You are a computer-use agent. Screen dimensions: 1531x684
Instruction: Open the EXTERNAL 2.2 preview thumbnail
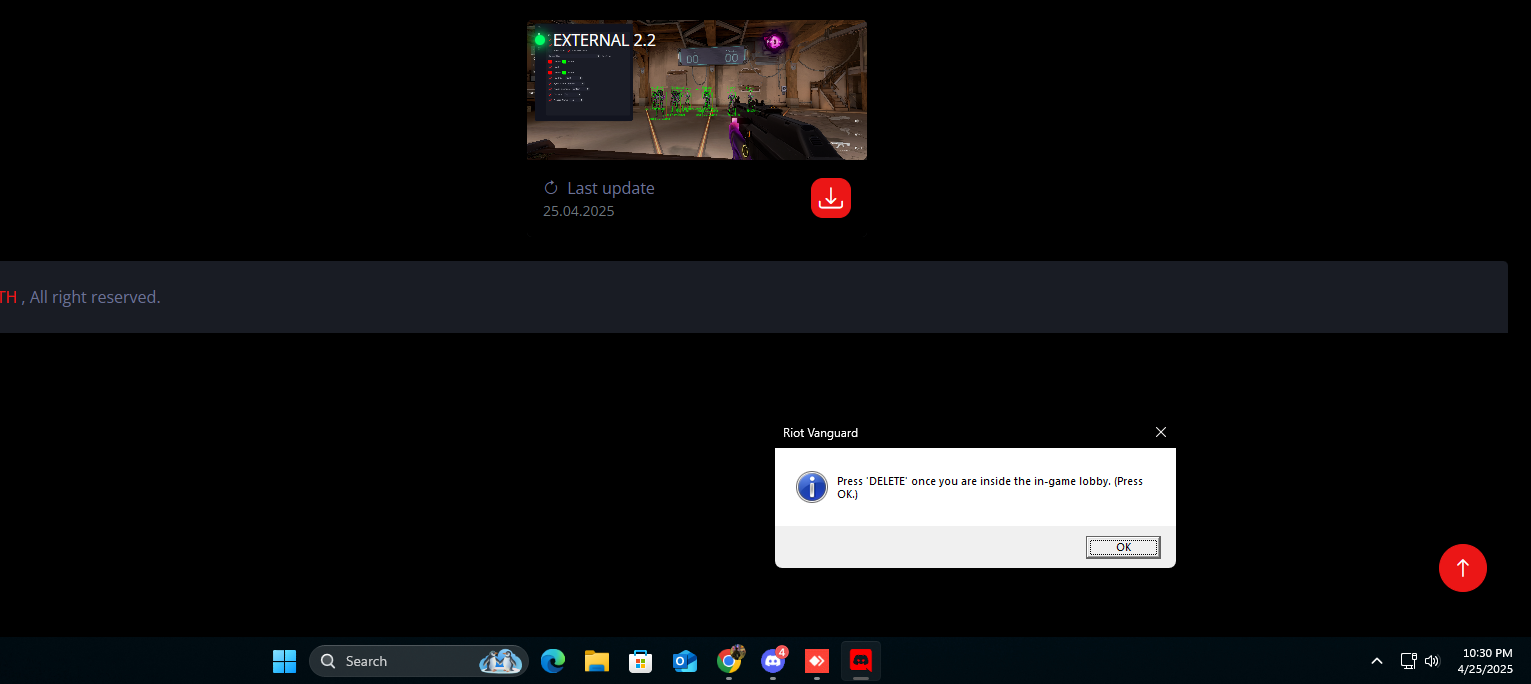[696, 90]
